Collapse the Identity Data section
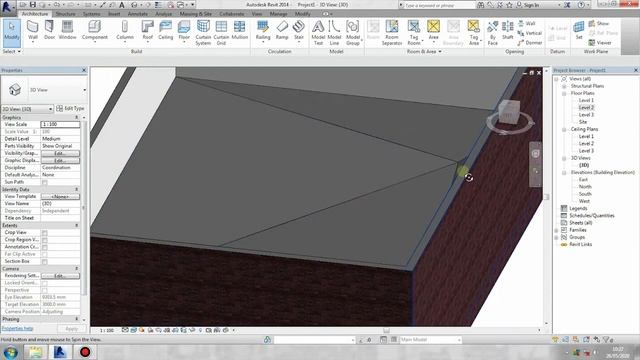This screenshot has height=360, width=640. tap(76, 189)
